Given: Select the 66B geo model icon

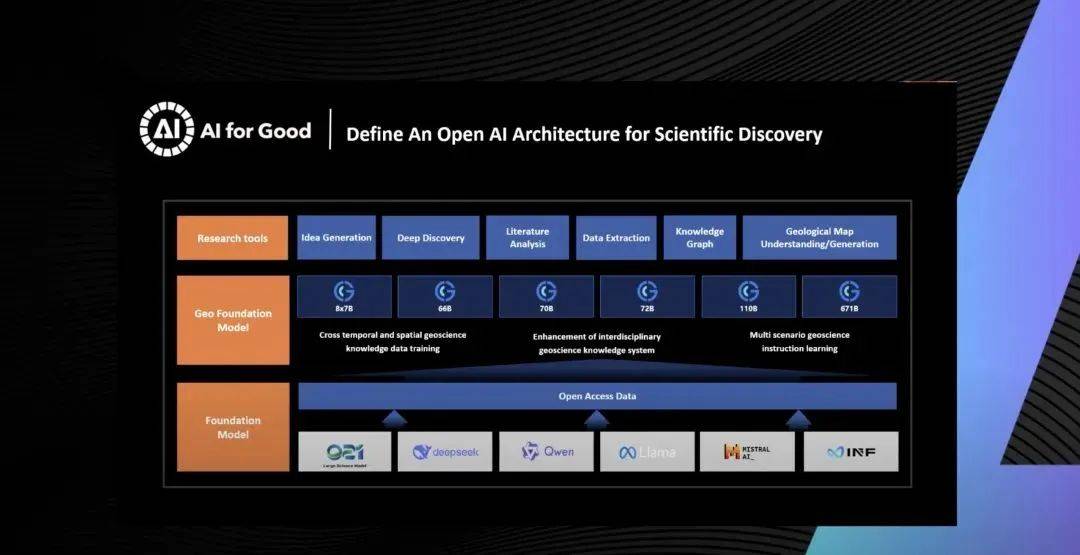Looking at the screenshot, I should click(445, 290).
